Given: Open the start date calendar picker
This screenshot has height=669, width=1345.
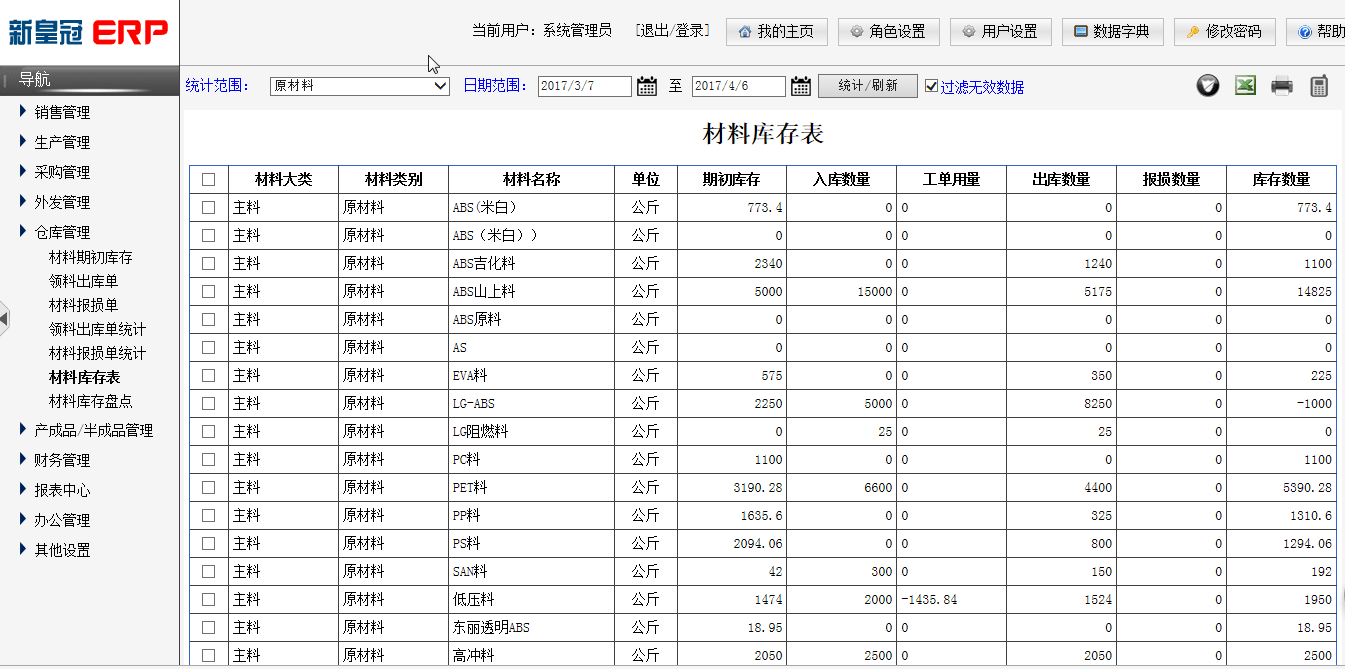Looking at the screenshot, I should [x=647, y=86].
